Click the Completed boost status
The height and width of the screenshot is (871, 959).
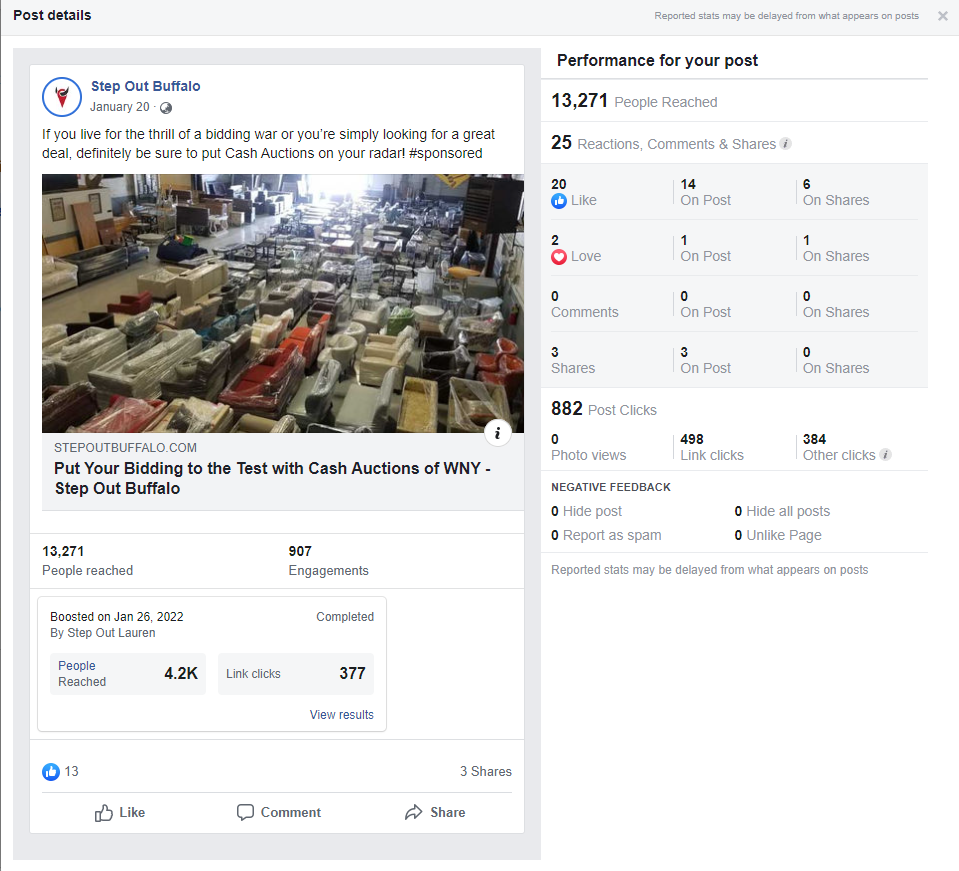click(345, 617)
